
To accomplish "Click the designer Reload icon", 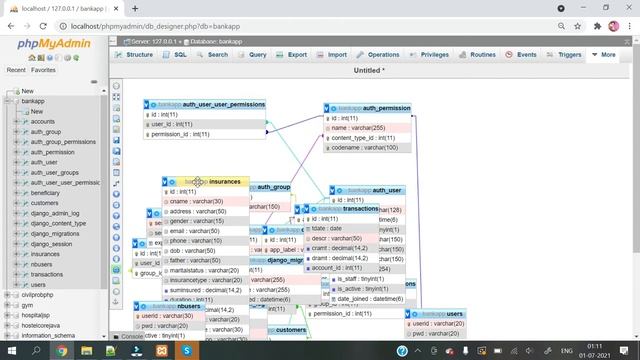I will pos(116,205).
